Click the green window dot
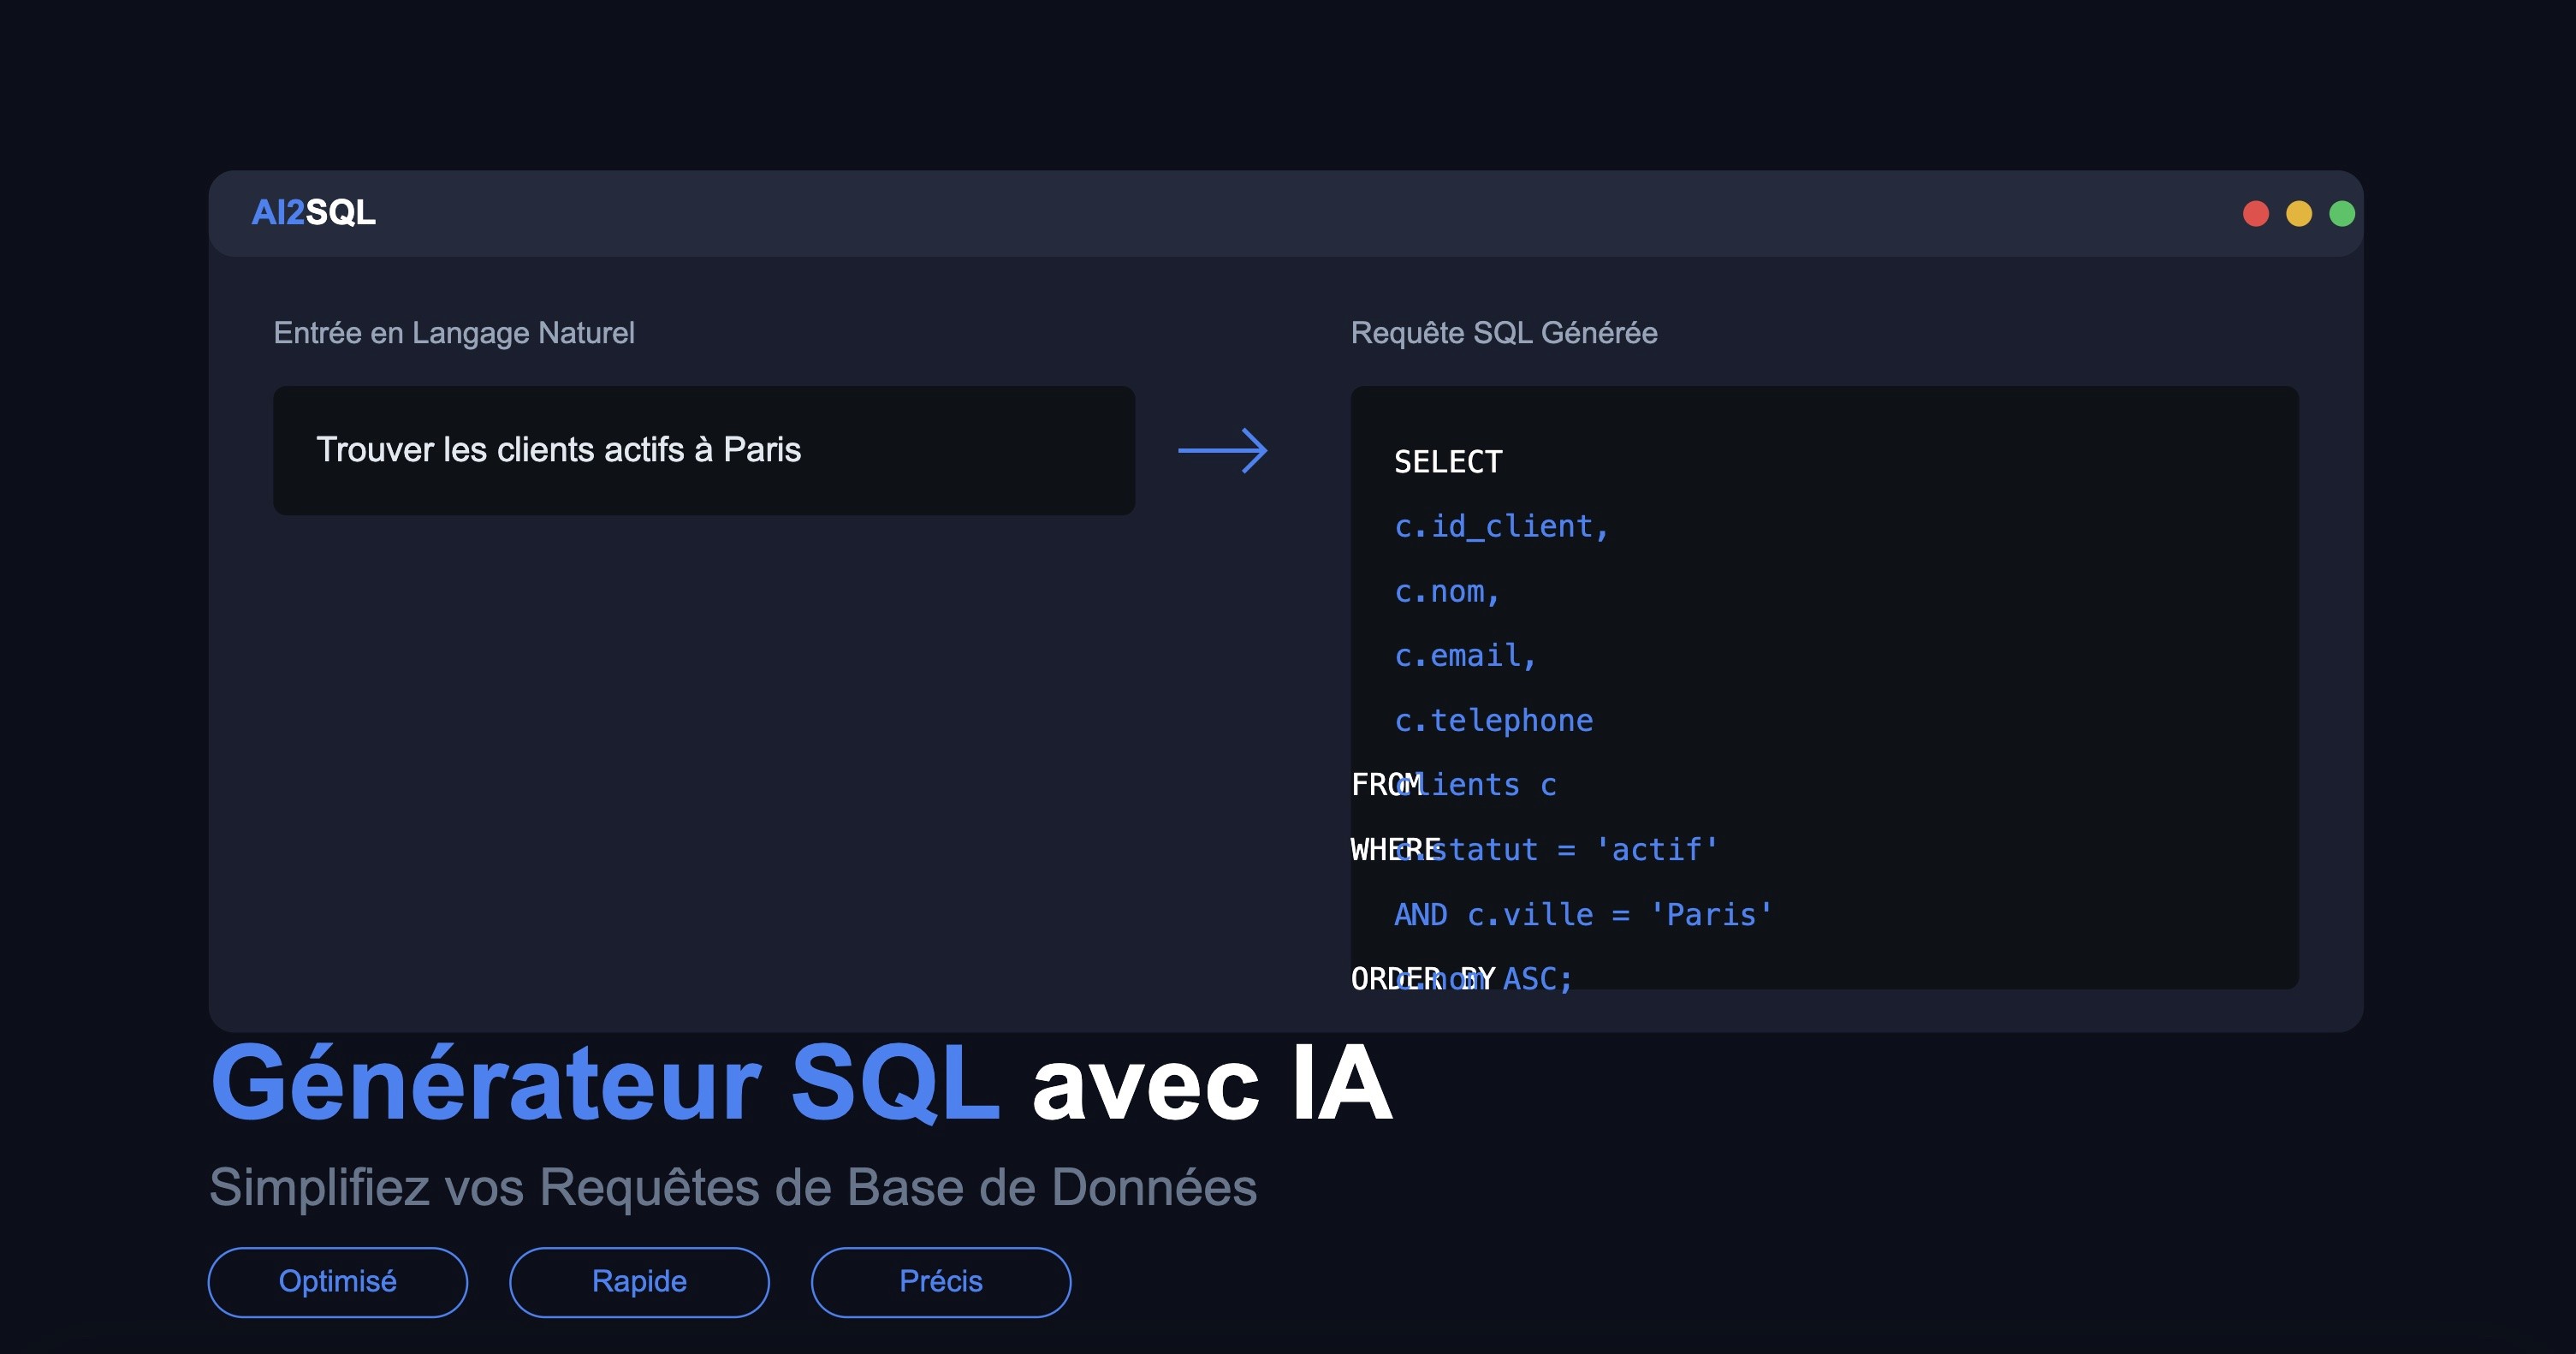The image size is (2576, 1354). click(x=2342, y=213)
